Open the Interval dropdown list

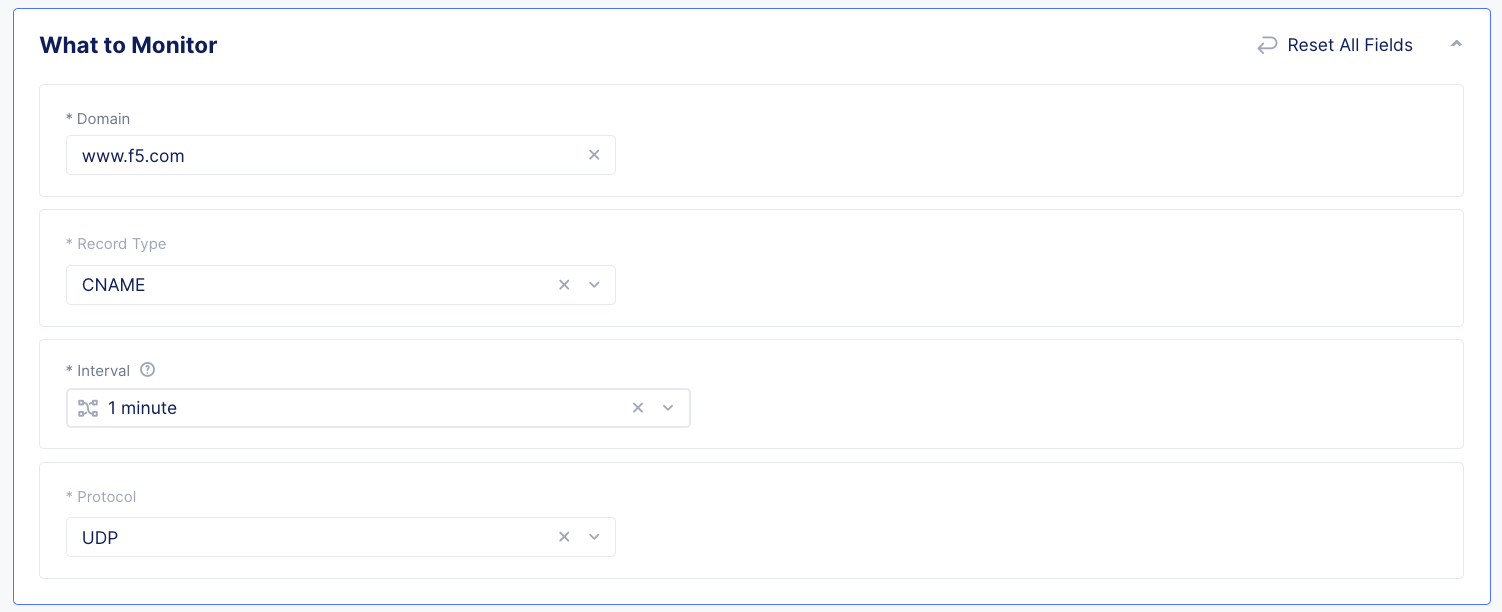point(668,408)
